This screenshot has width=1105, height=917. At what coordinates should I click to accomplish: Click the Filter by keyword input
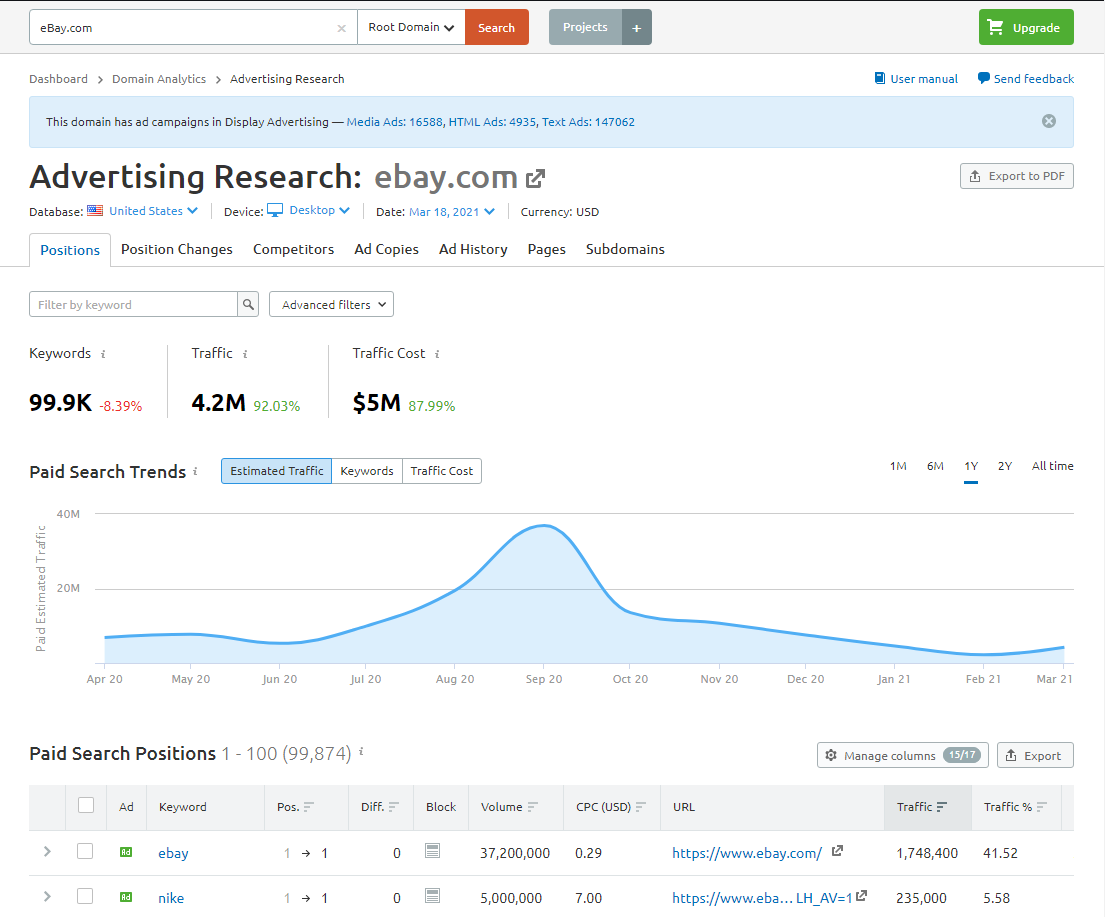[x=134, y=304]
